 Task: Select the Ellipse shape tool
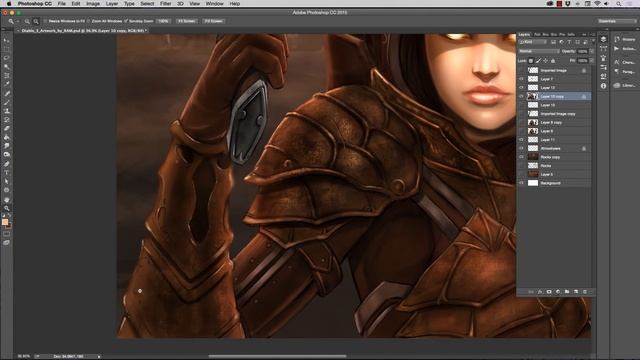click(7, 190)
